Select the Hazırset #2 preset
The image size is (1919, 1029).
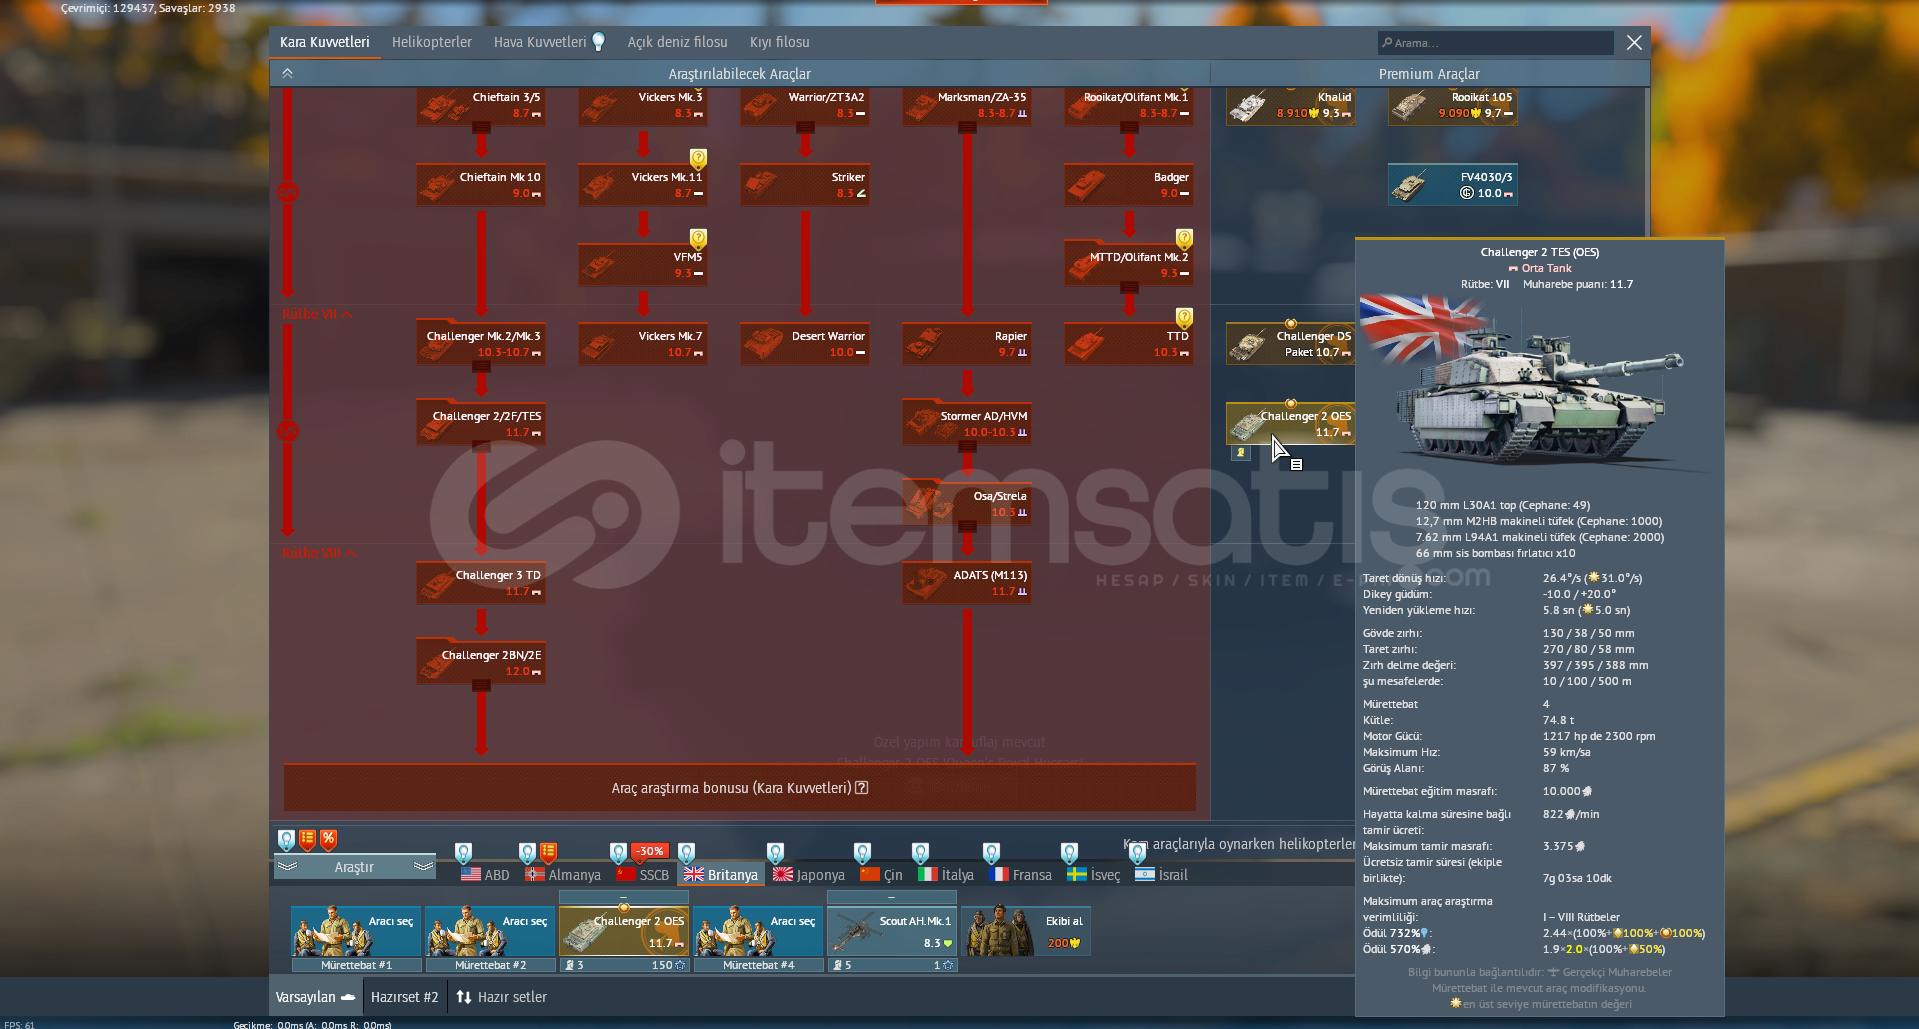point(404,997)
